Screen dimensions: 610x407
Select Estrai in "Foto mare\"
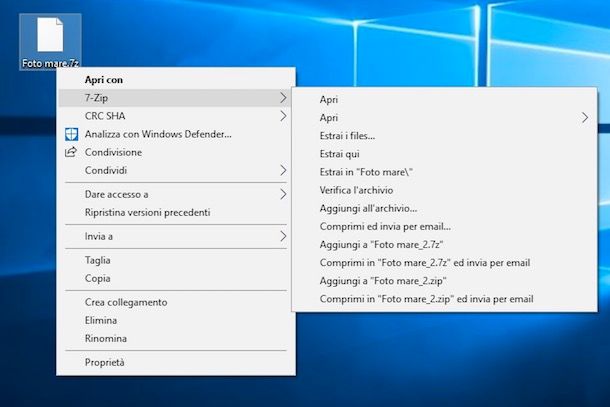point(444,172)
